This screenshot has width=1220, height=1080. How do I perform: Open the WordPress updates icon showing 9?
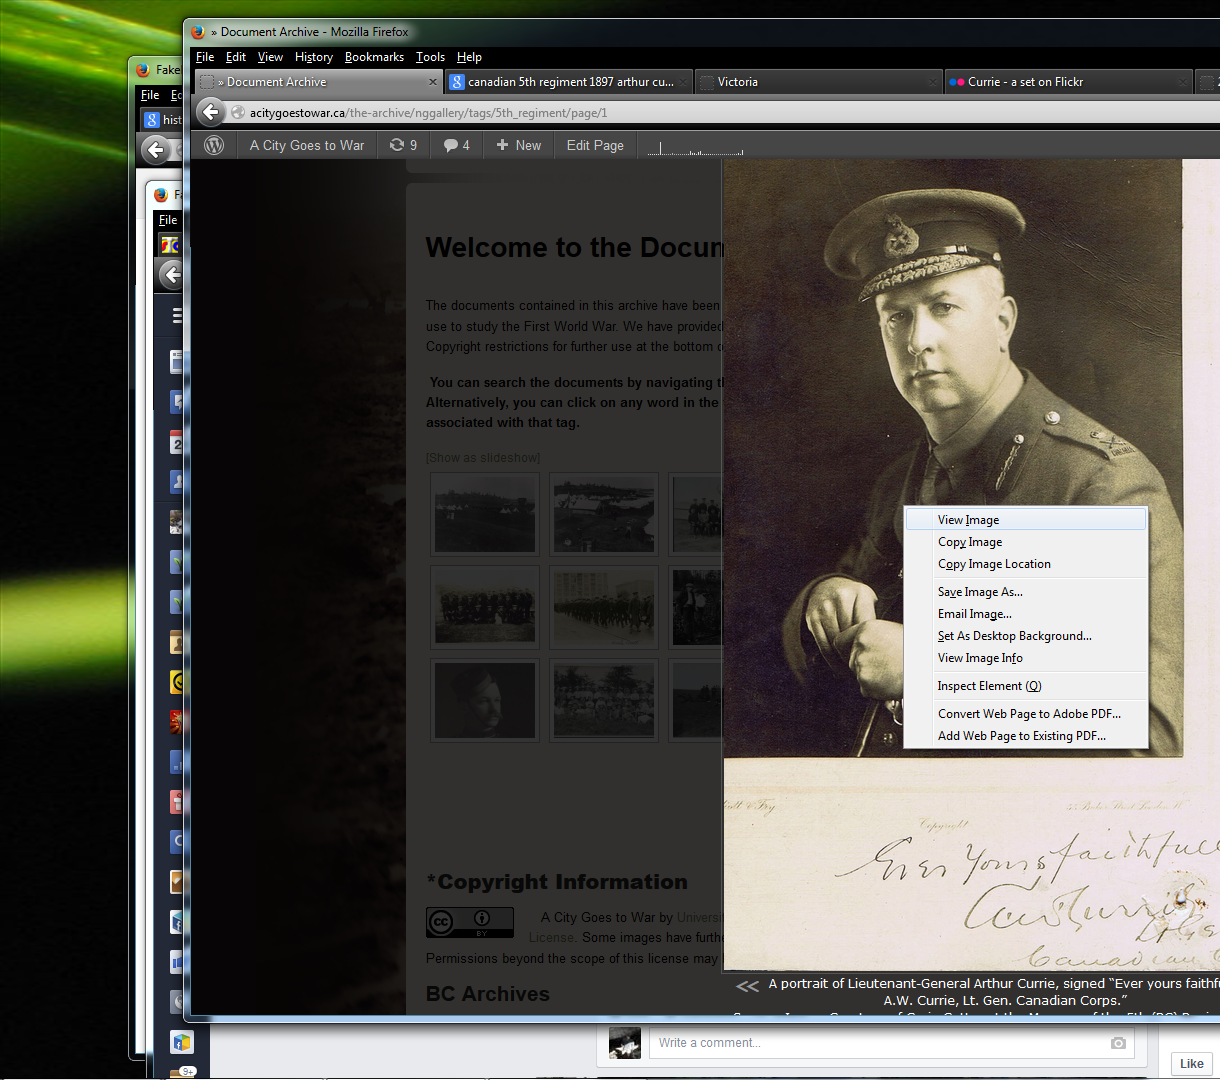[x=403, y=145]
